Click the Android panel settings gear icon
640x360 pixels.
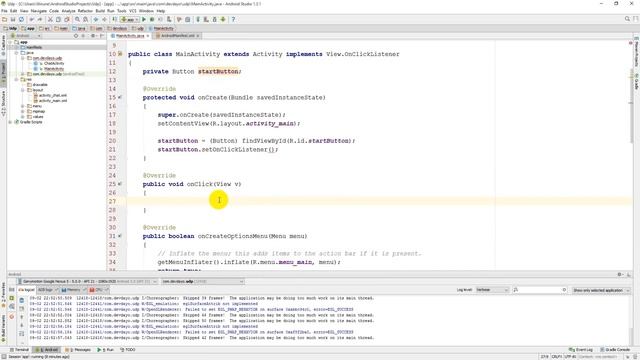tap(620, 275)
